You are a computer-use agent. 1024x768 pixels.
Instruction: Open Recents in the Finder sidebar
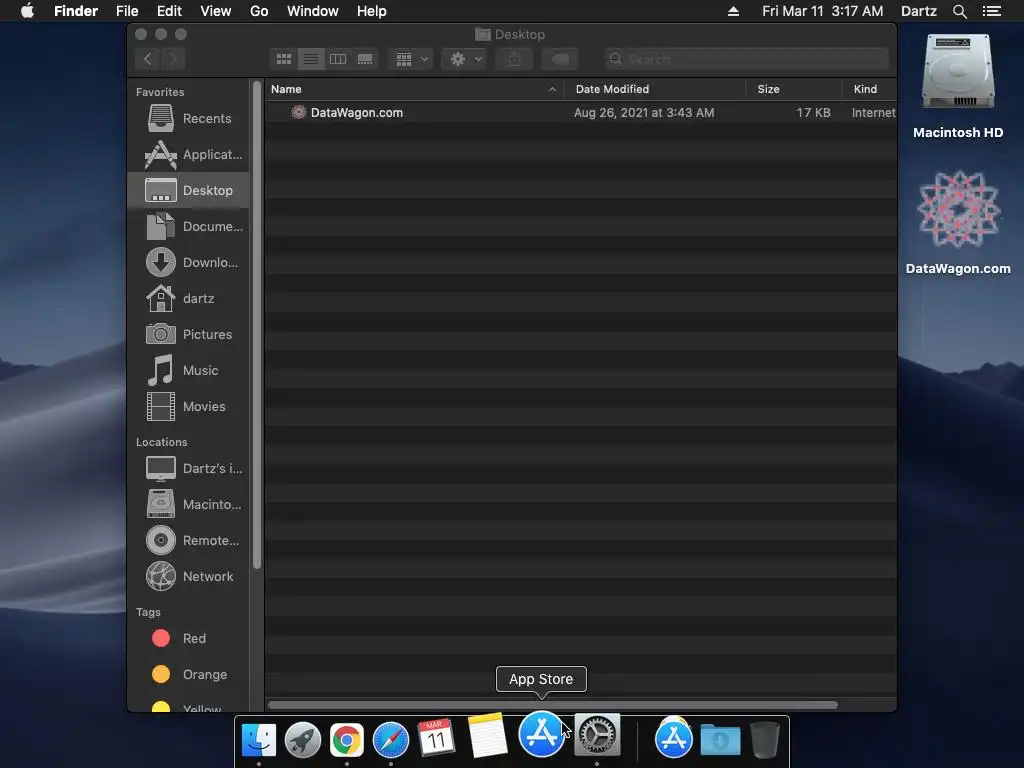coord(189,119)
